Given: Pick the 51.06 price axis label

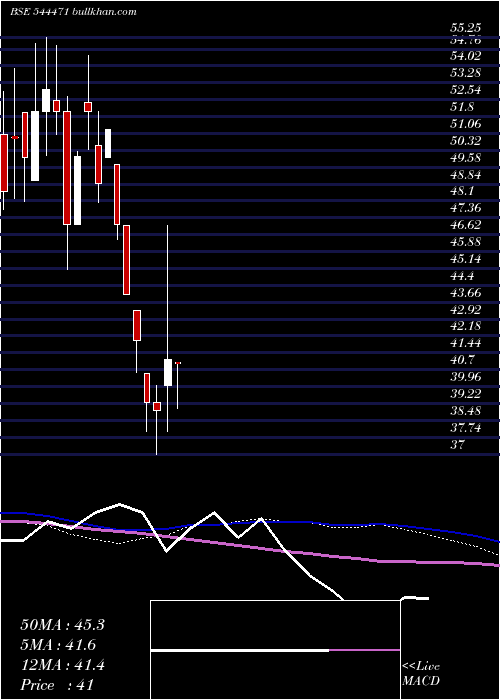Looking at the screenshot, I should [466, 124].
